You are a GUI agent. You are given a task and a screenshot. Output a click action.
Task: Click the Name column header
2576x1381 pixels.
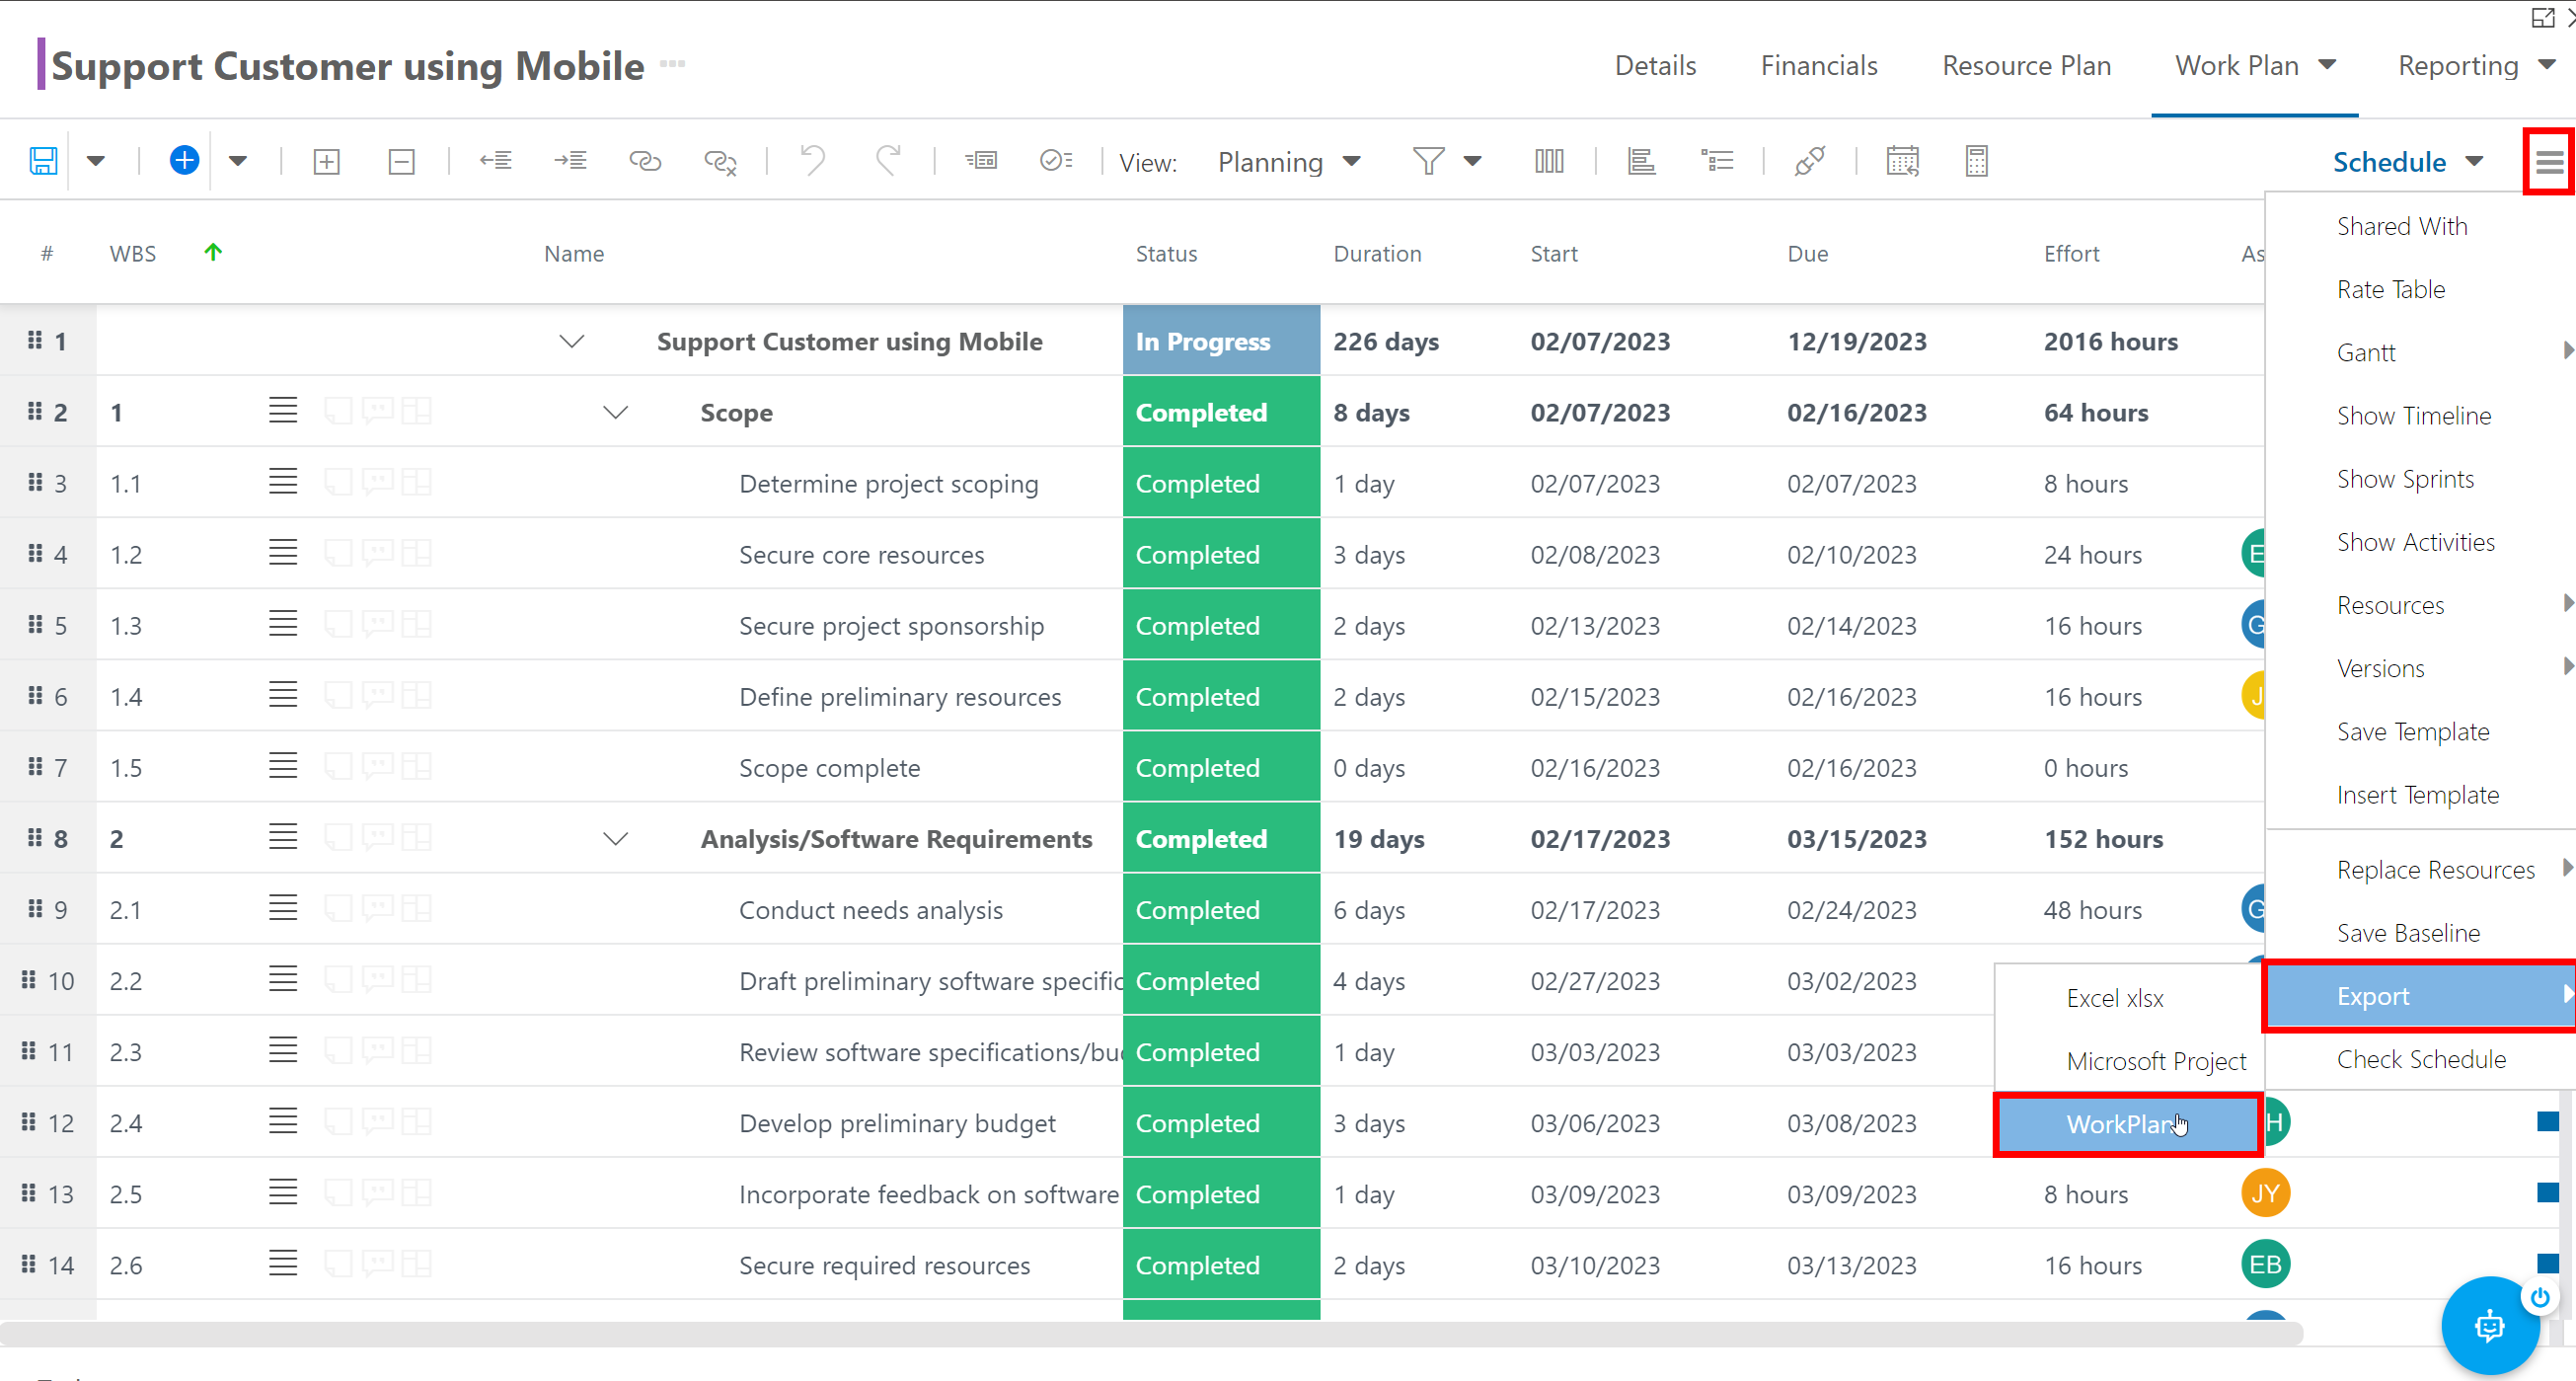573,253
